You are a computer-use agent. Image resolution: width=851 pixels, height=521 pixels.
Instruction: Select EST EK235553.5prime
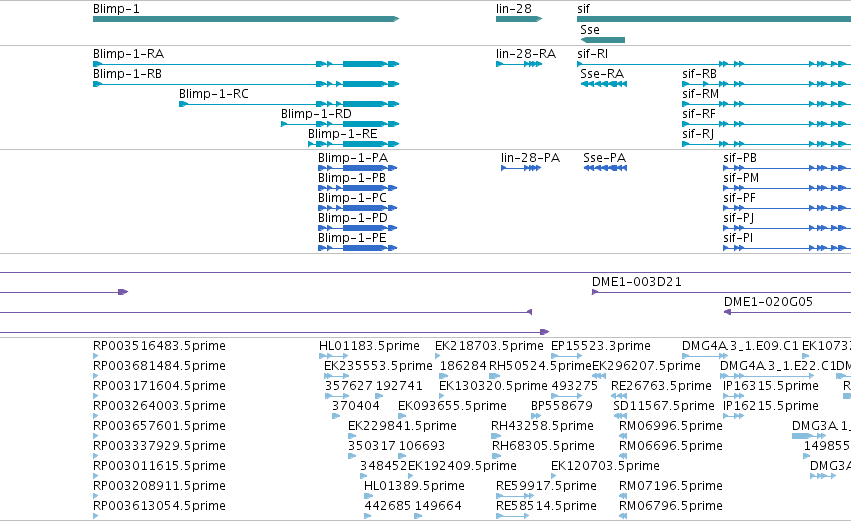(x=378, y=366)
